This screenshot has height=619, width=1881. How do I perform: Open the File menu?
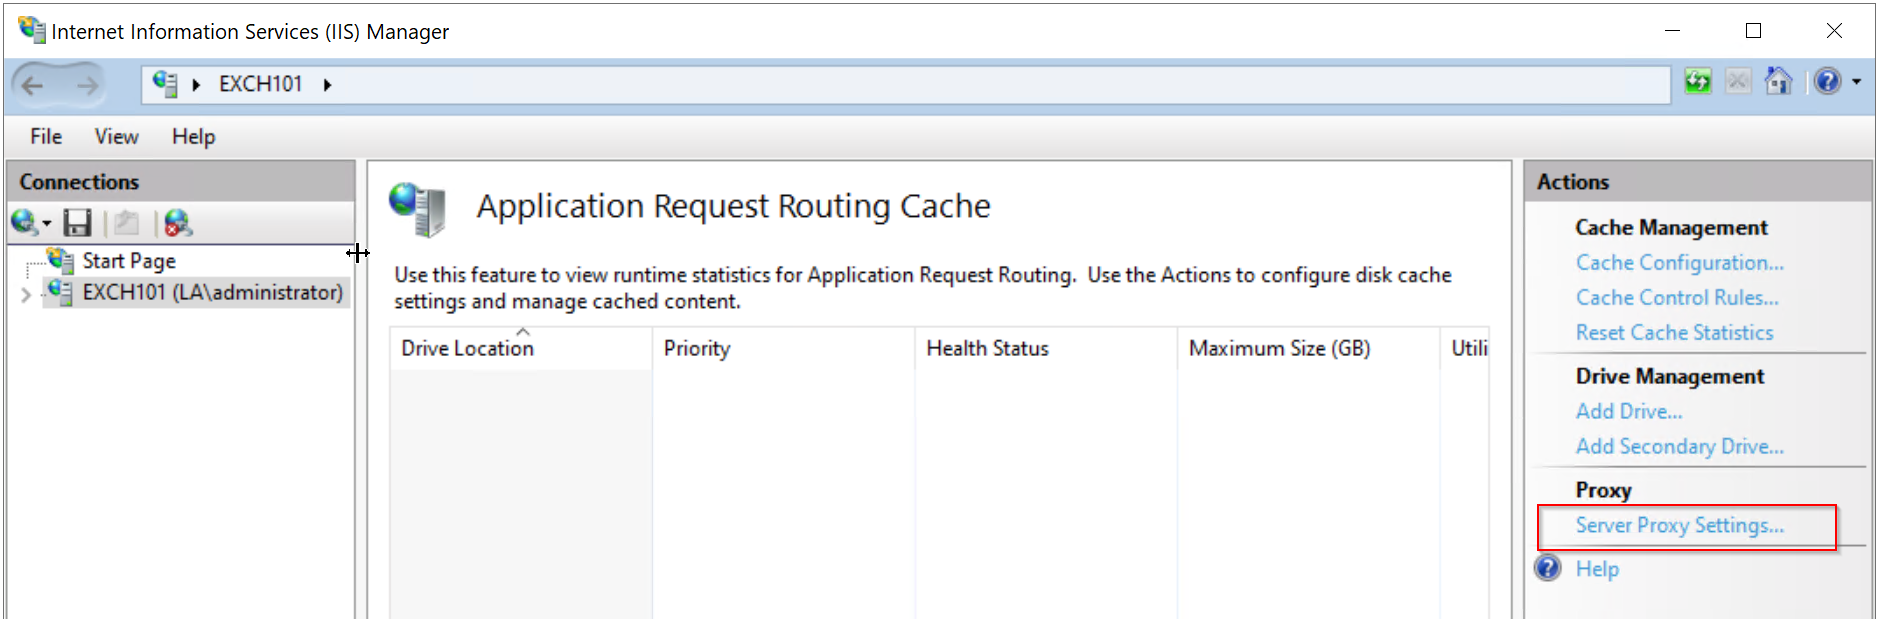pos(46,137)
